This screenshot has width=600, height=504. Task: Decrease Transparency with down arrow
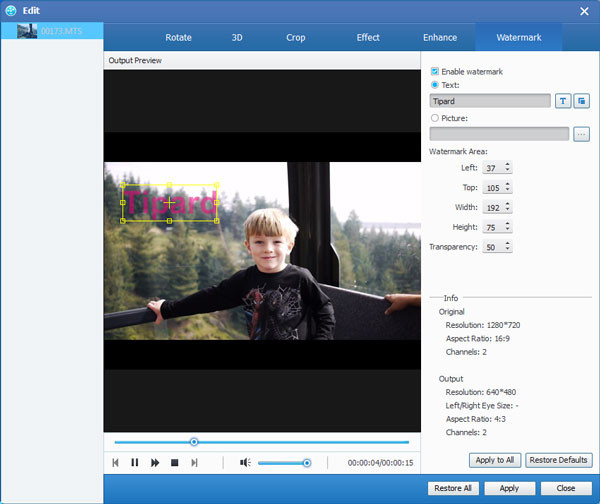507,250
